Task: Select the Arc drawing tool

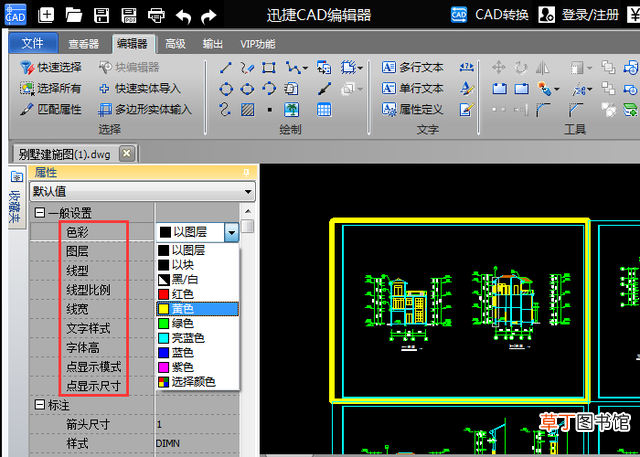Action: pyautogui.click(x=269, y=89)
